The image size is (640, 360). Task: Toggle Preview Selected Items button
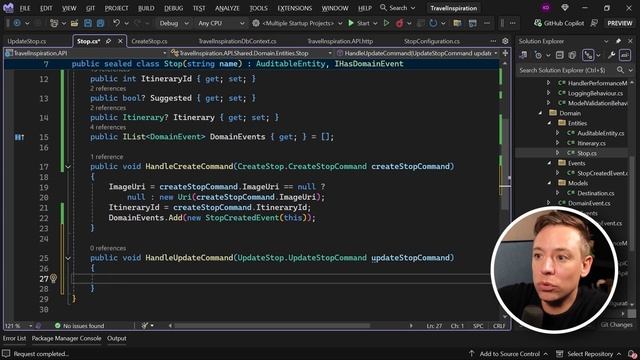(x=625, y=55)
